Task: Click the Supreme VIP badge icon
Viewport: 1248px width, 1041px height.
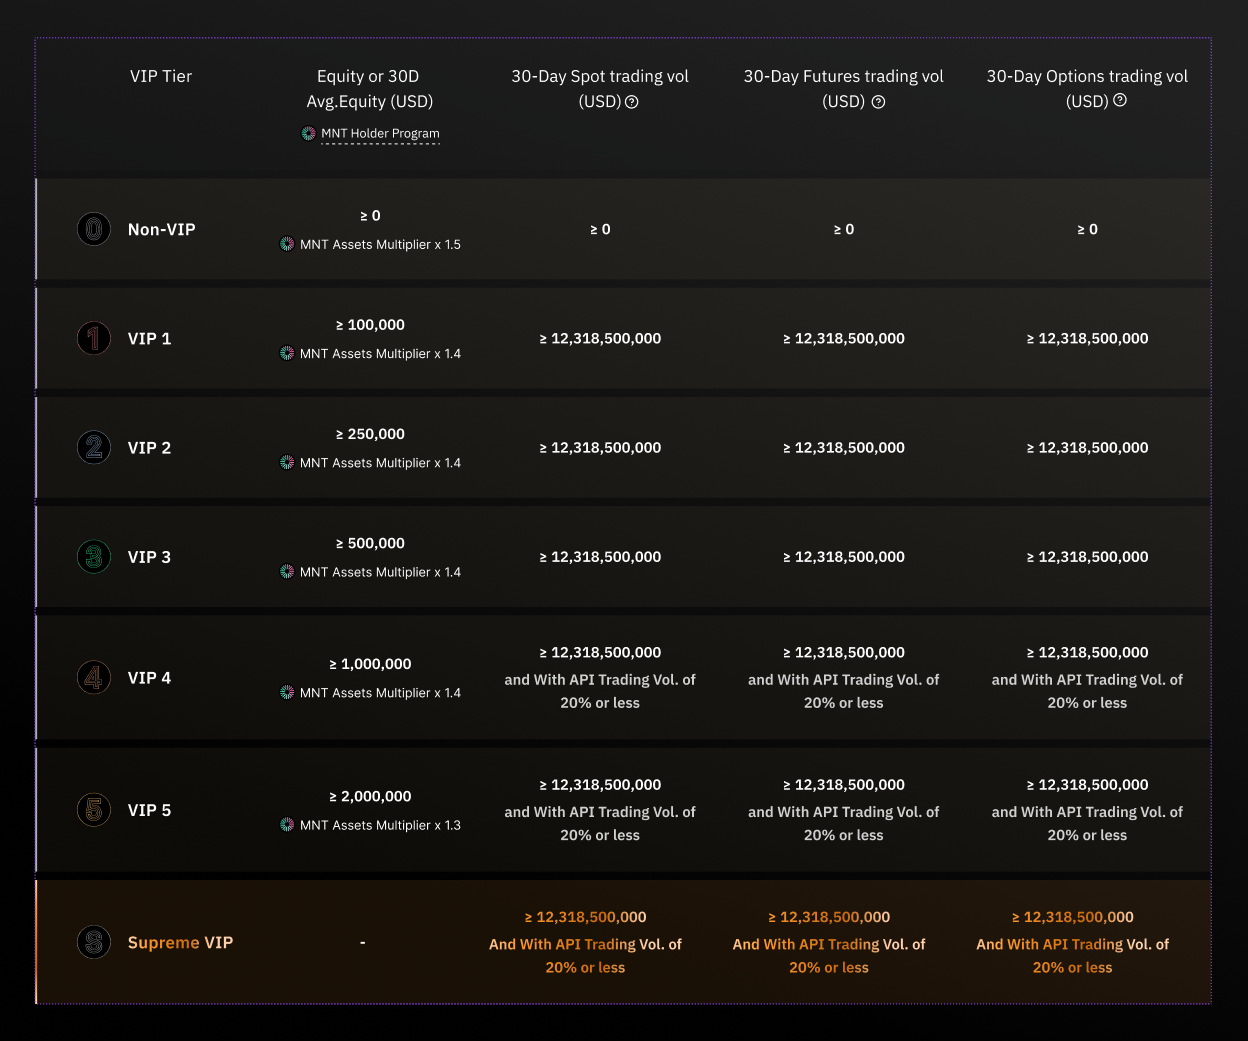Action: tap(93, 942)
